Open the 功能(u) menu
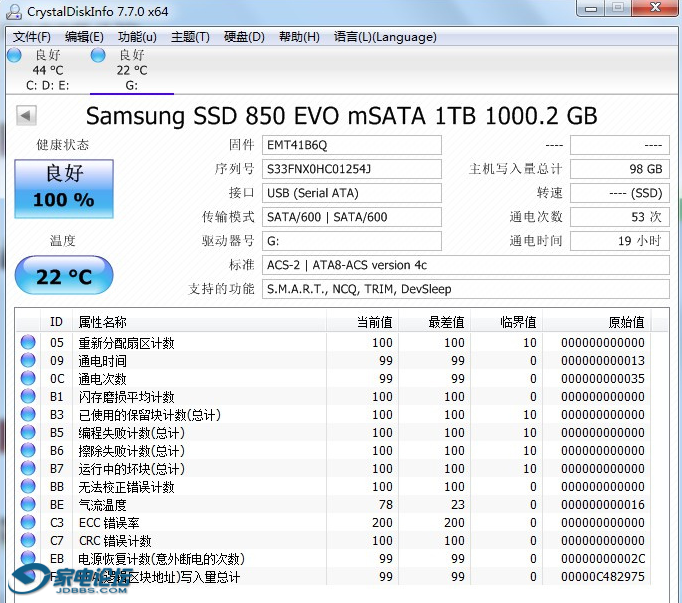This screenshot has height=603, width=682. (137, 37)
